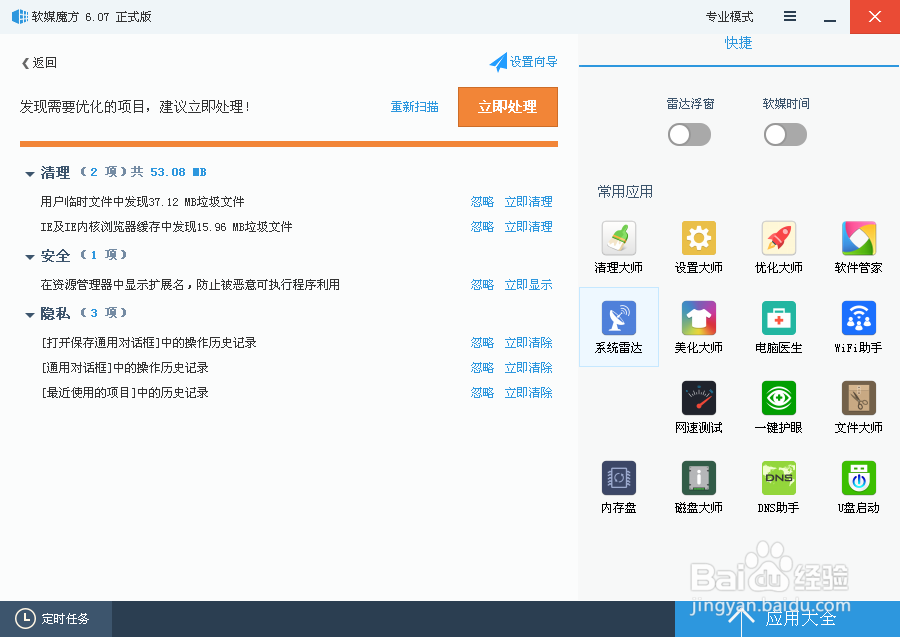900x637 pixels.
Task: Close the 软媒魔方 window
Action: click(875, 17)
